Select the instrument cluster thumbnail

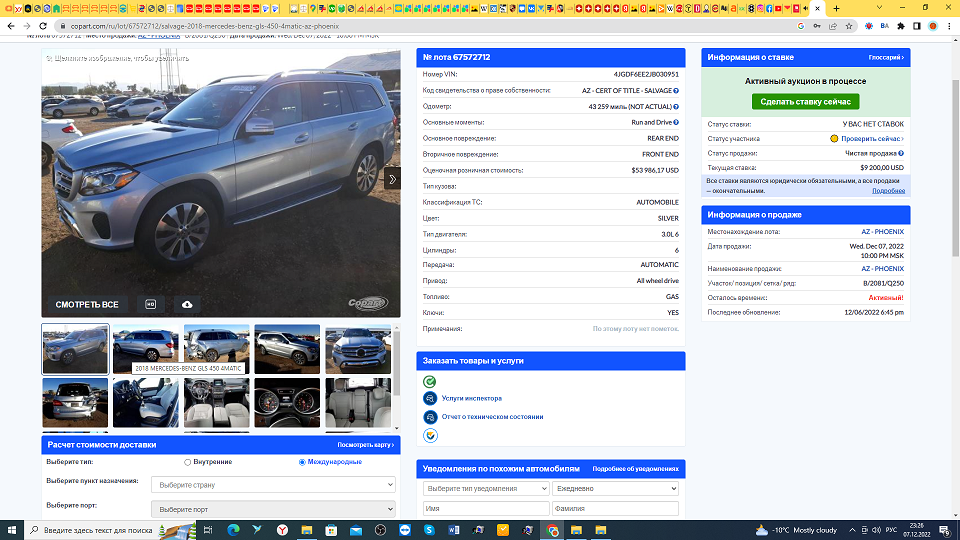287,402
